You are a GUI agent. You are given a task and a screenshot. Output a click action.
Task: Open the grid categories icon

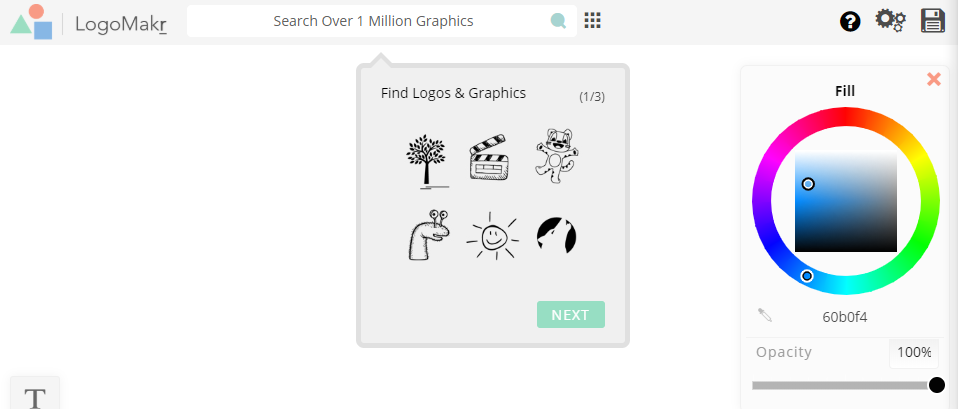[593, 21]
